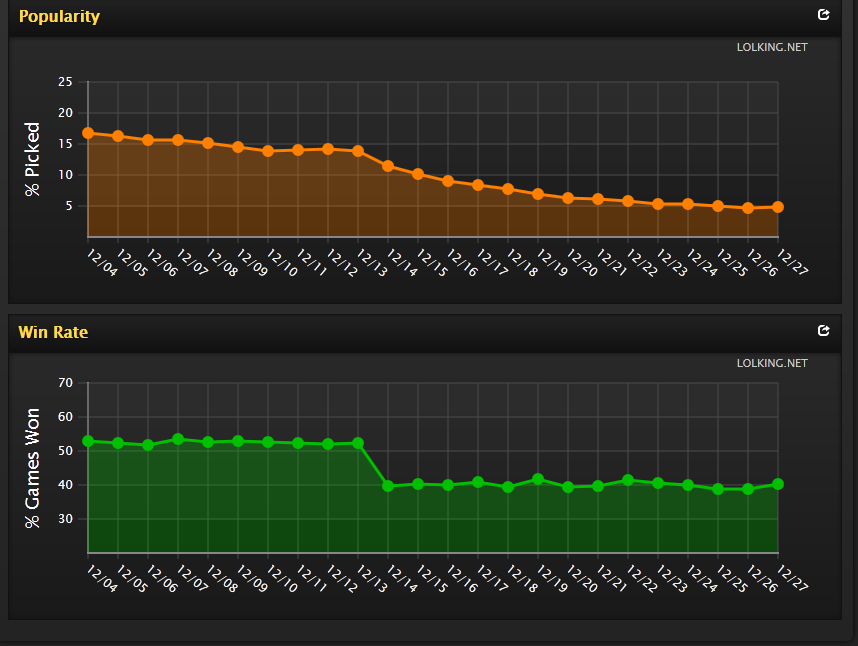Viewport: 858px width, 646px height.
Task: Click the % Picked axis label
Action: click(32, 159)
